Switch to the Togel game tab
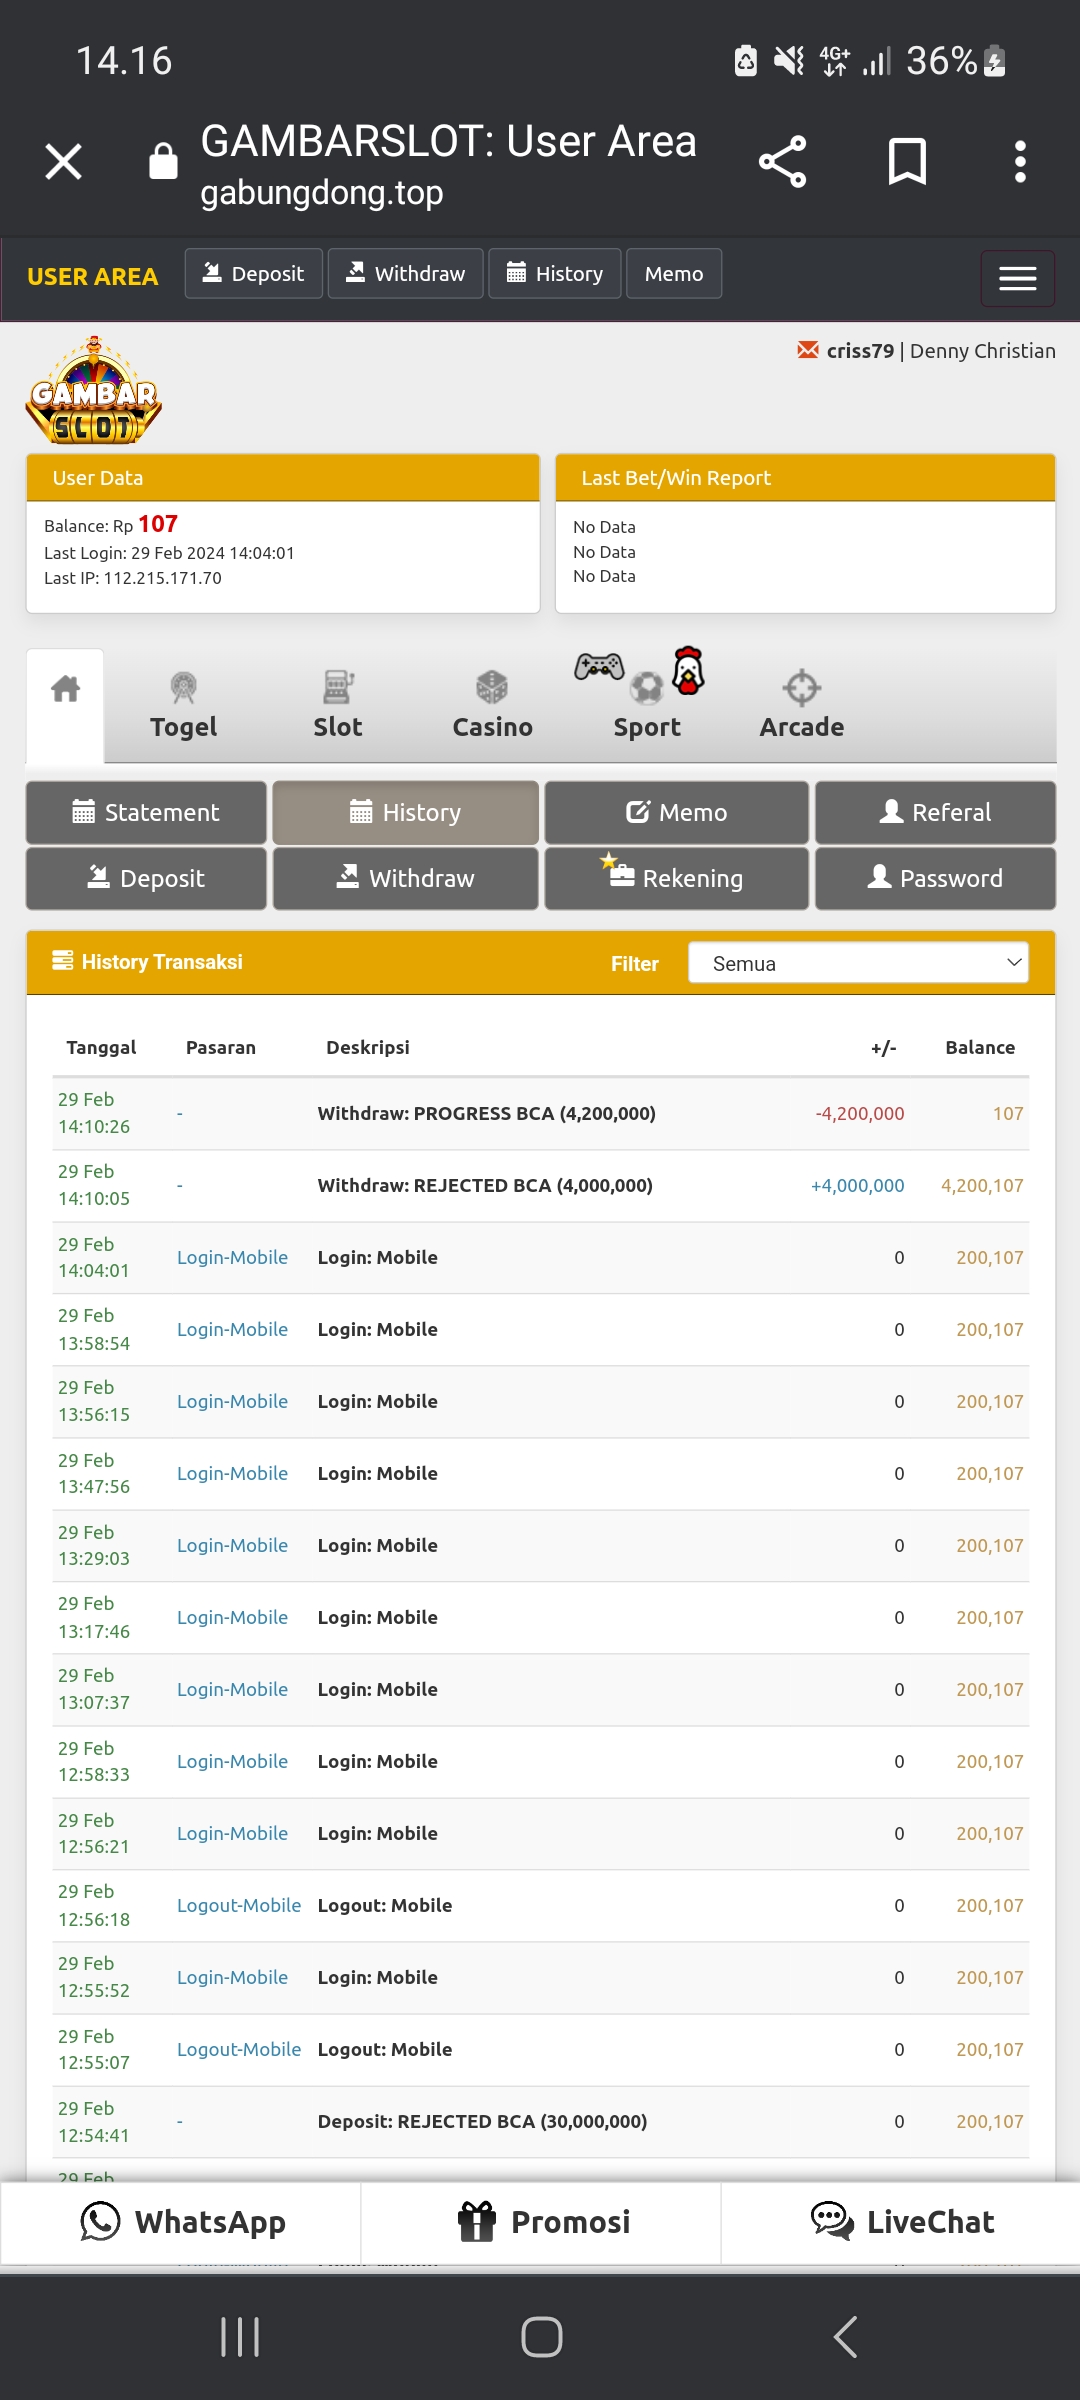The image size is (1080, 2400). click(183, 706)
